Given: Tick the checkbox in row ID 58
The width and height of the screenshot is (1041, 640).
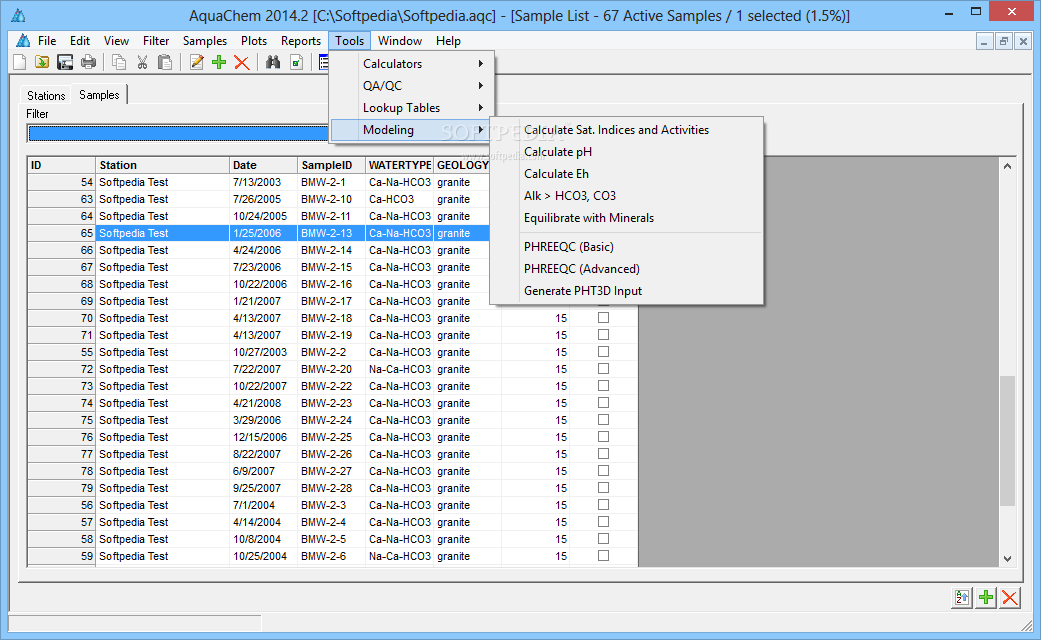Looking at the screenshot, I should coord(603,538).
